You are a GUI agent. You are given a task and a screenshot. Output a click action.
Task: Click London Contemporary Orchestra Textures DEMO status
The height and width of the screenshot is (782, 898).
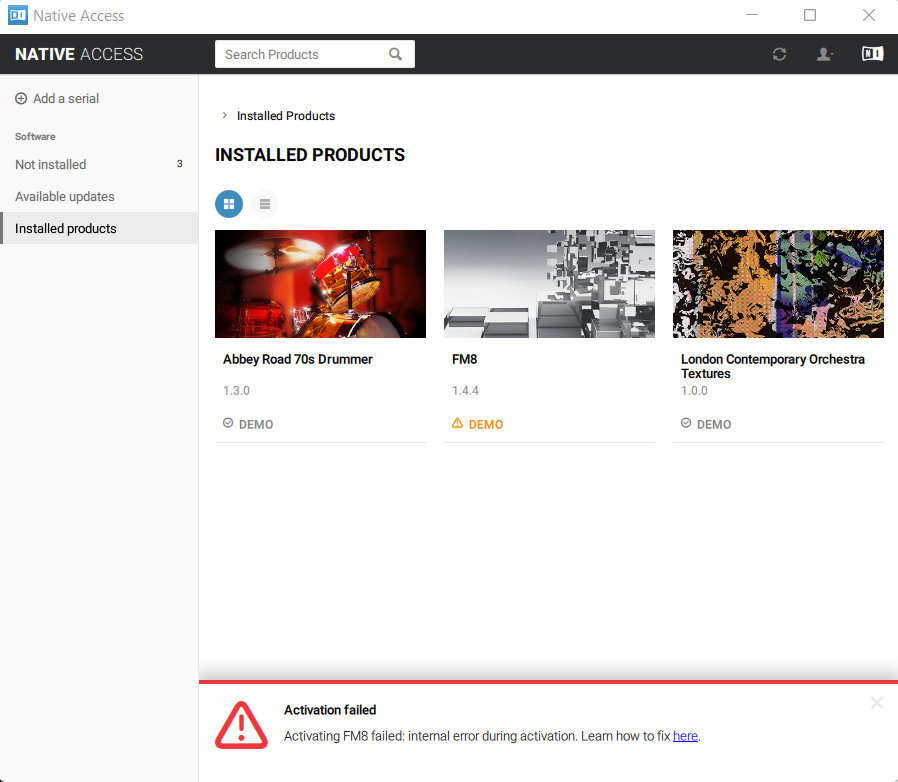[706, 424]
